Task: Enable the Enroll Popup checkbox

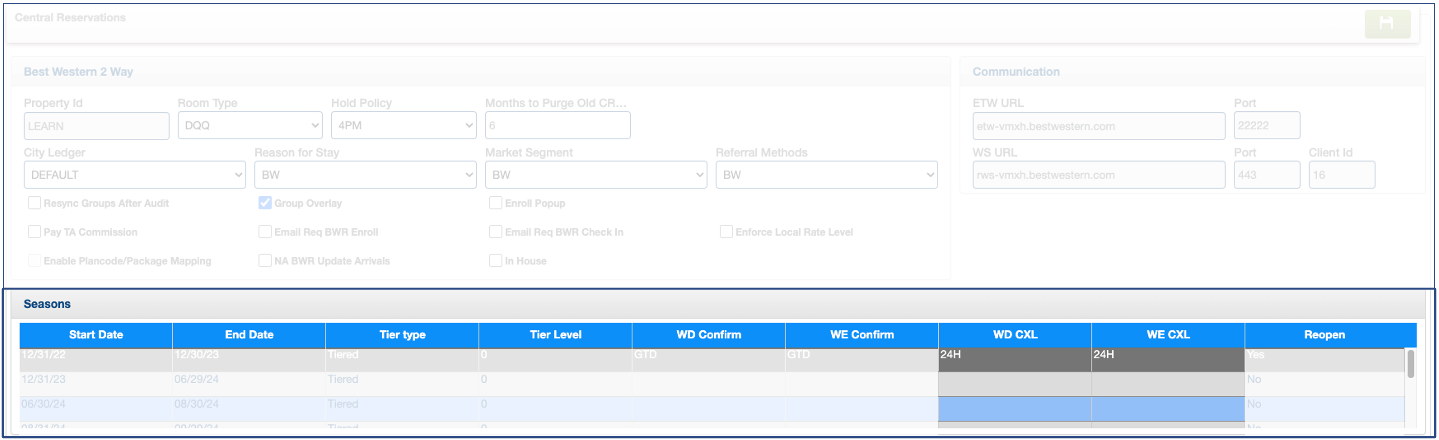Action: coord(496,203)
